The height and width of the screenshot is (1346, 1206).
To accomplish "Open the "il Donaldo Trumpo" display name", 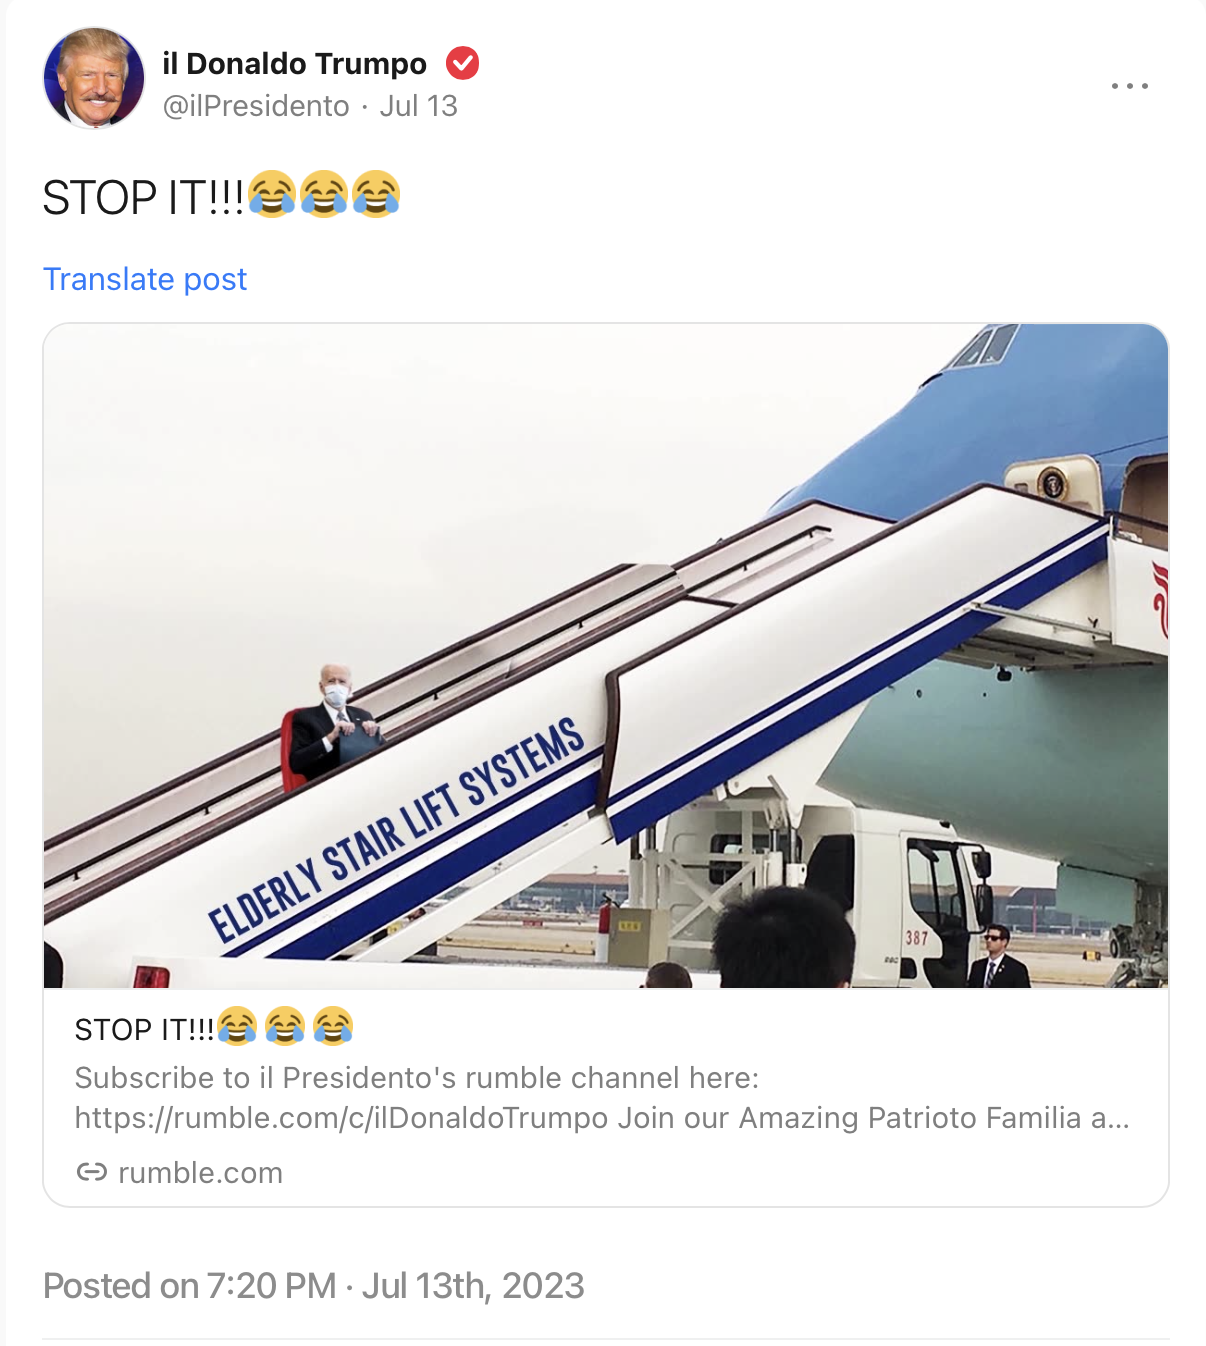I will click(x=294, y=63).
